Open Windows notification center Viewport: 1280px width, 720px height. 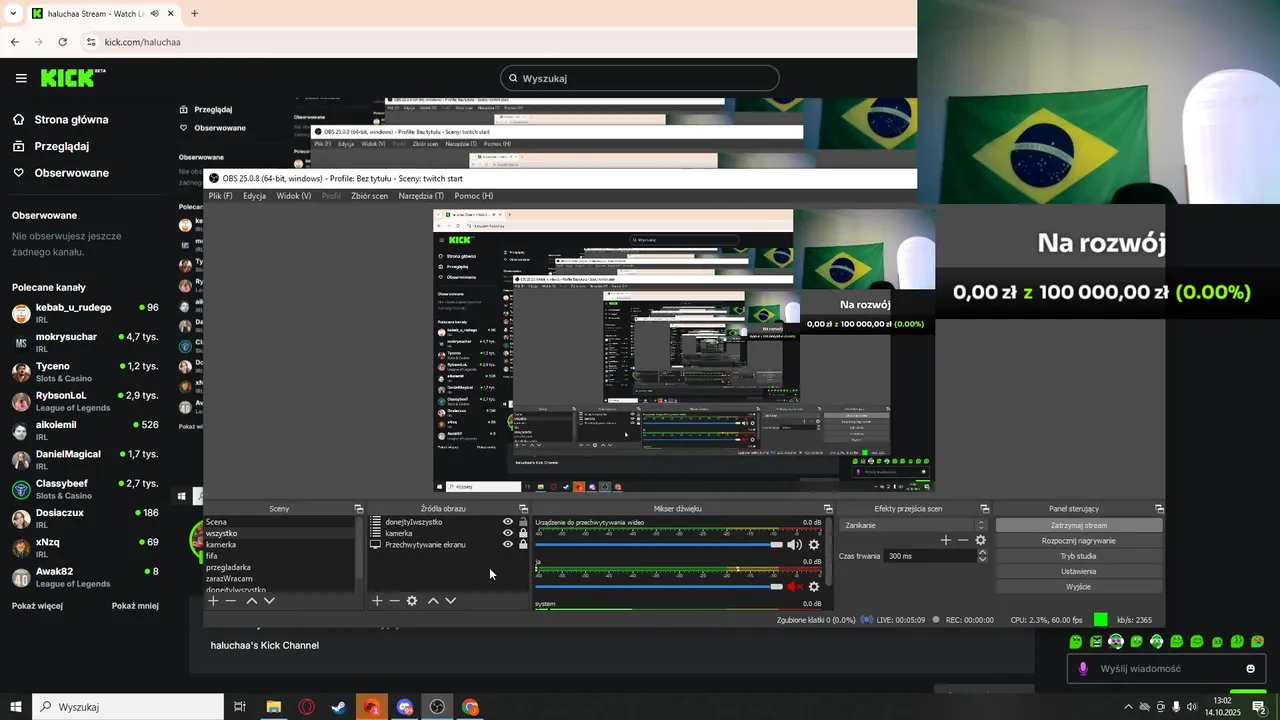click(x=1259, y=707)
